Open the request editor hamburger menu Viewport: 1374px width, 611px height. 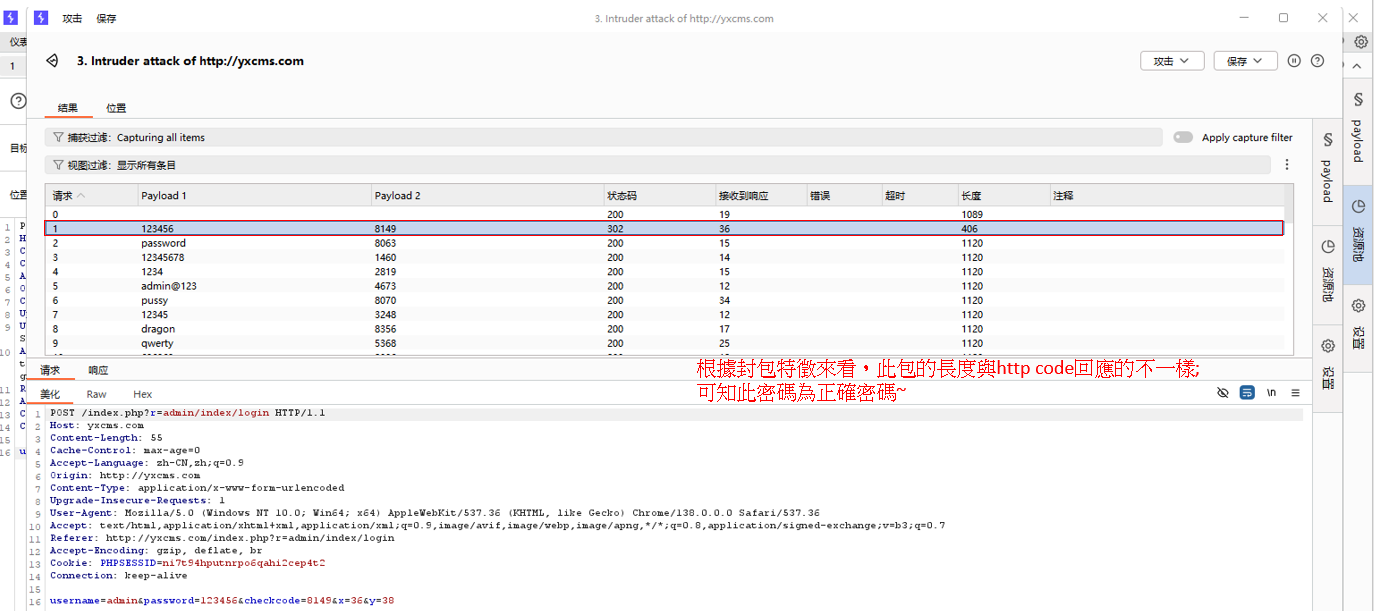pos(1295,393)
